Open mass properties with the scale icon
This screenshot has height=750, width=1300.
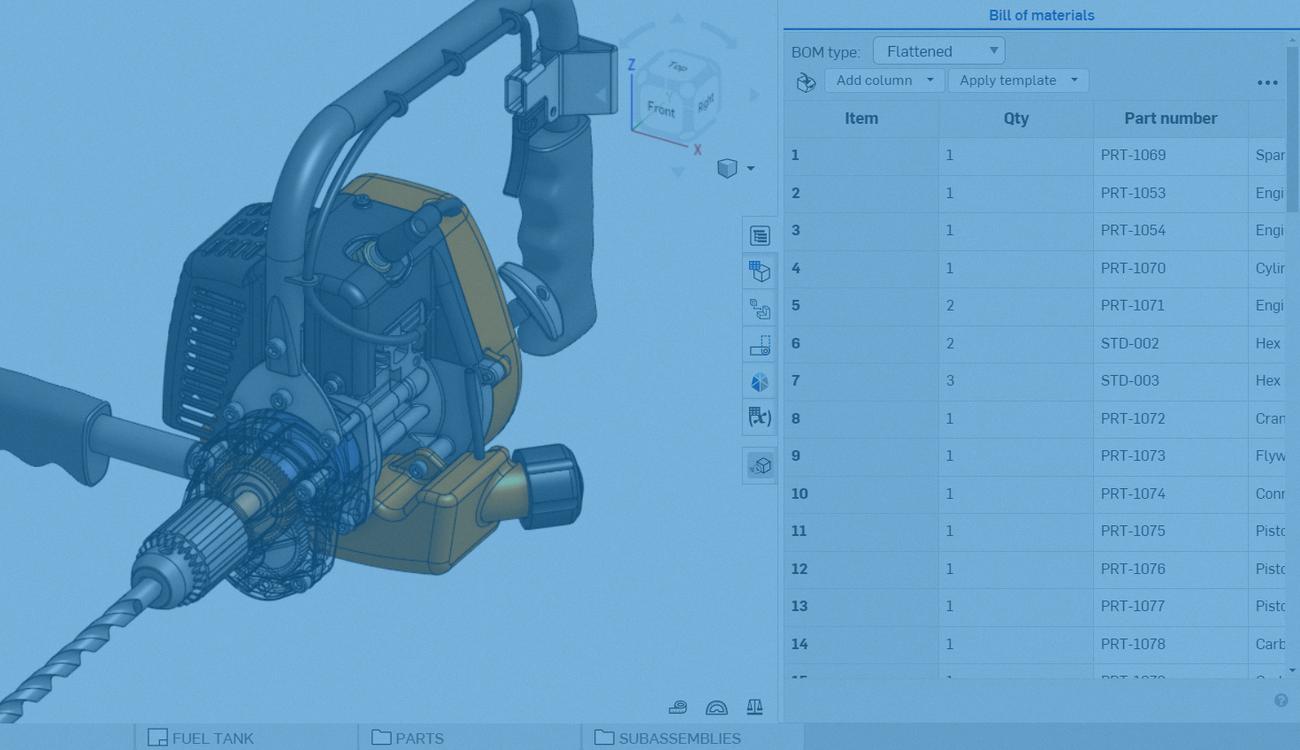pyautogui.click(x=755, y=707)
